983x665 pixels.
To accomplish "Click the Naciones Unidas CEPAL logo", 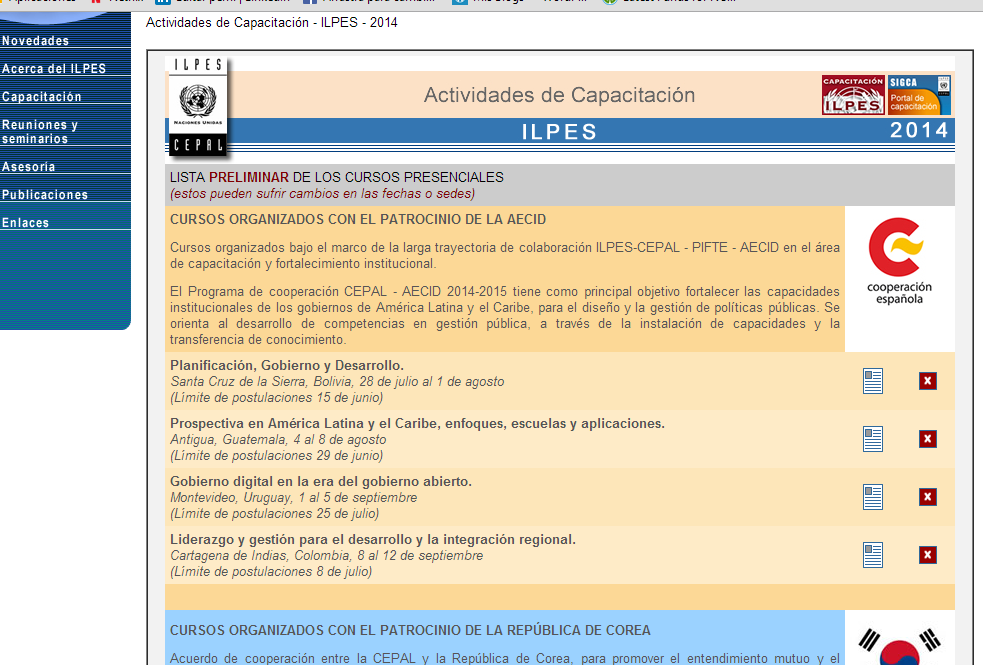I will (x=197, y=107).
